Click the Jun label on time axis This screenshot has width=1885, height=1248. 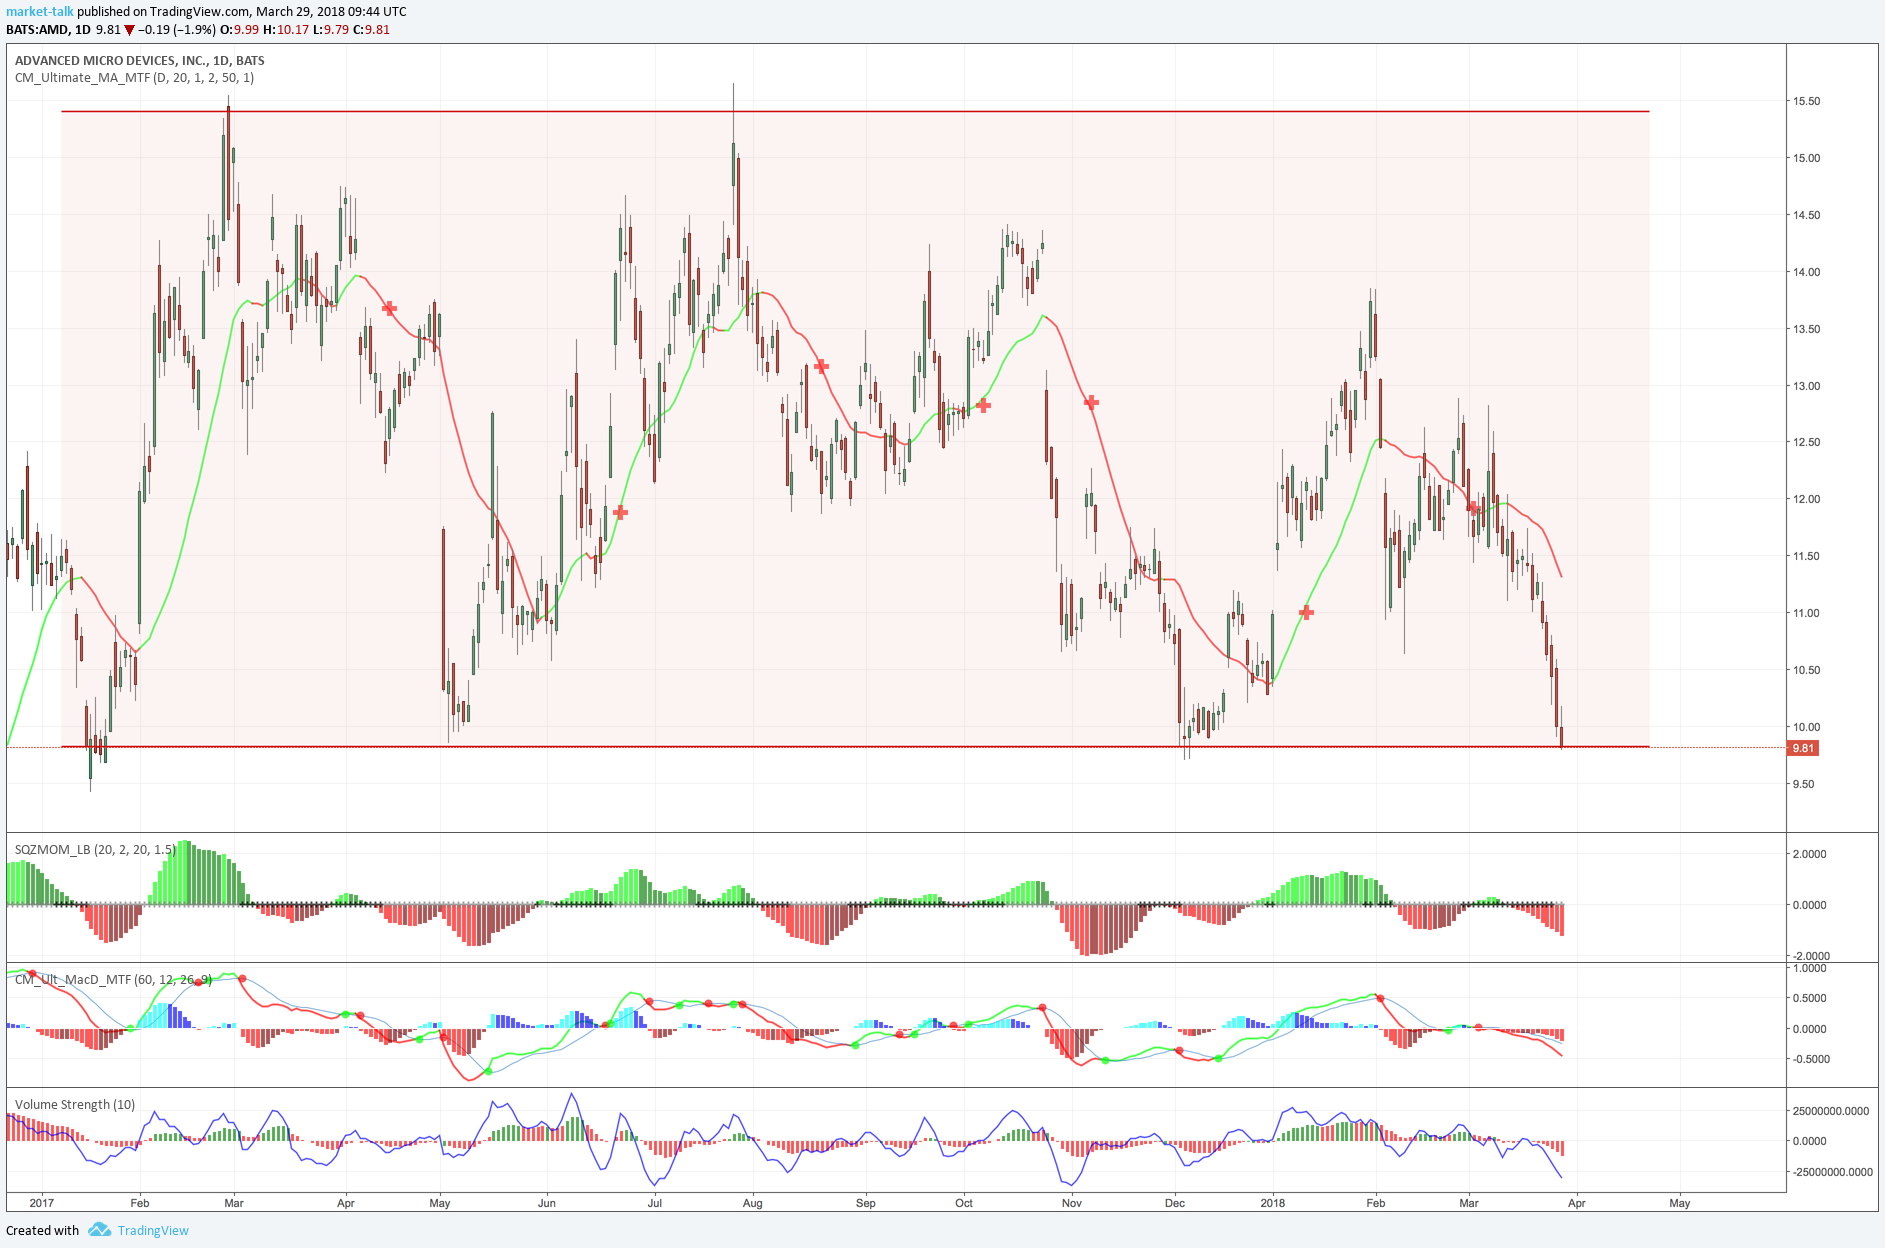tap(547, 1203)
